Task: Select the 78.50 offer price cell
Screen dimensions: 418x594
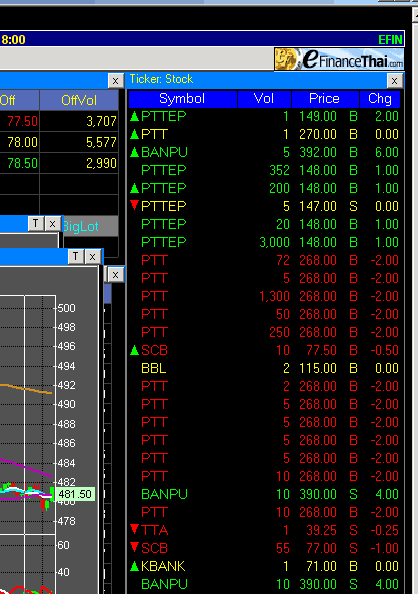Action: 20,163
